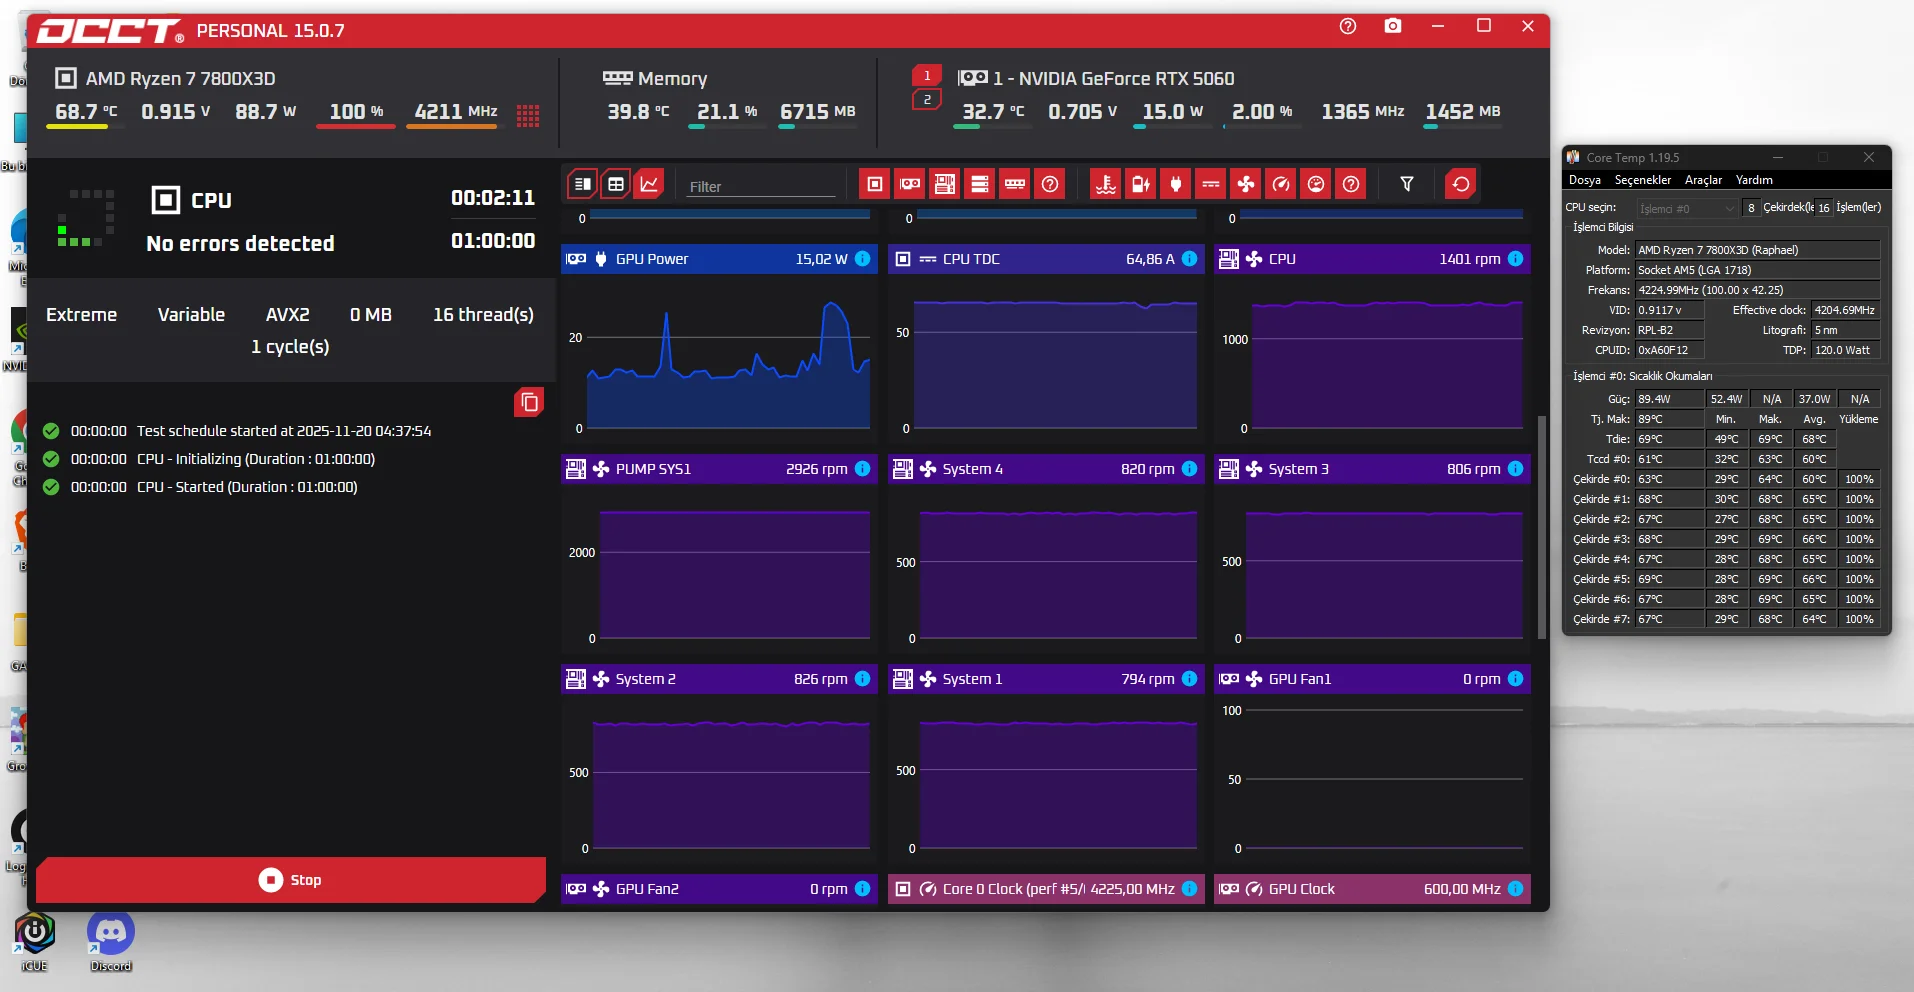Open info for GPU Fan1 sensor
Image resolution: width=1914 pixels, height=992 pixels.
(x=1516, y=679)
